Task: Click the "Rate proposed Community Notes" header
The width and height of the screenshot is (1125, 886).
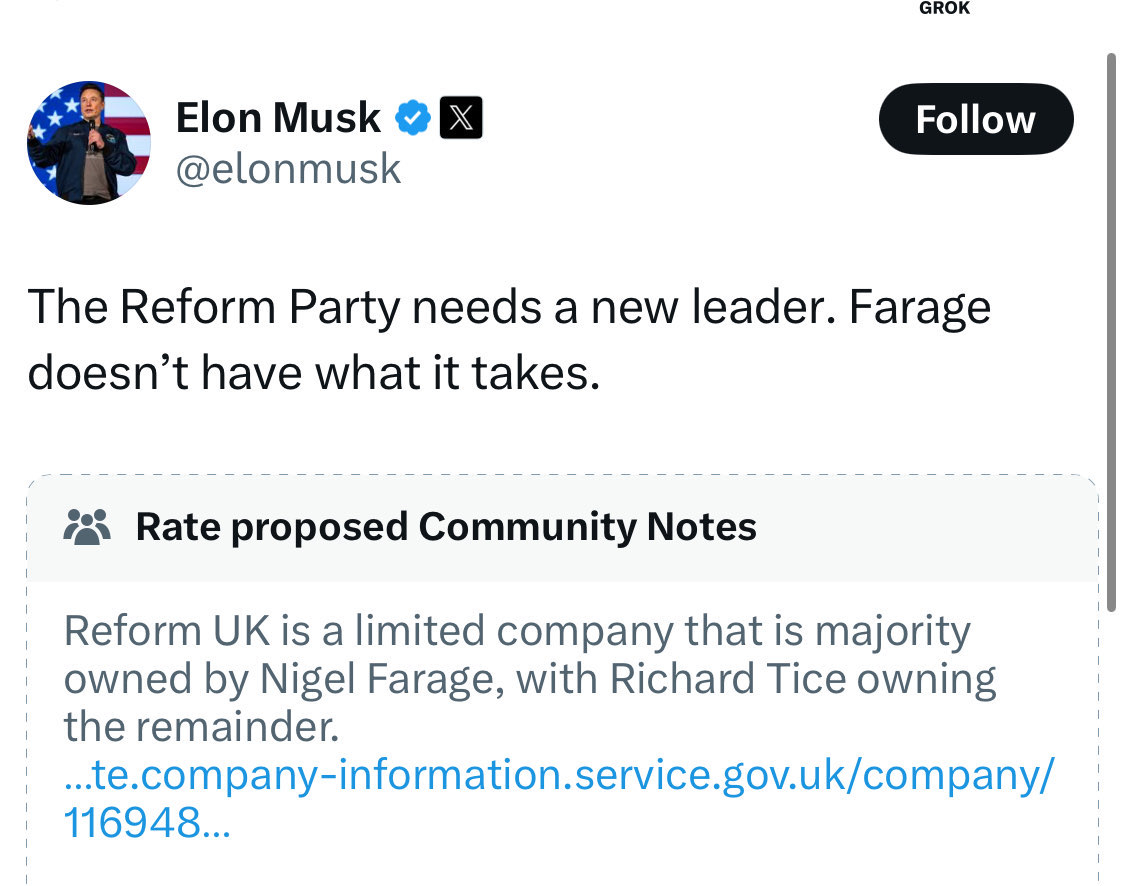Action: (x=446, y=526)
